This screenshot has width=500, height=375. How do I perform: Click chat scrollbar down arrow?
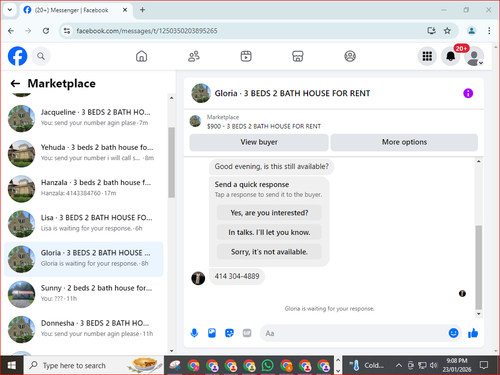point(479,314)
